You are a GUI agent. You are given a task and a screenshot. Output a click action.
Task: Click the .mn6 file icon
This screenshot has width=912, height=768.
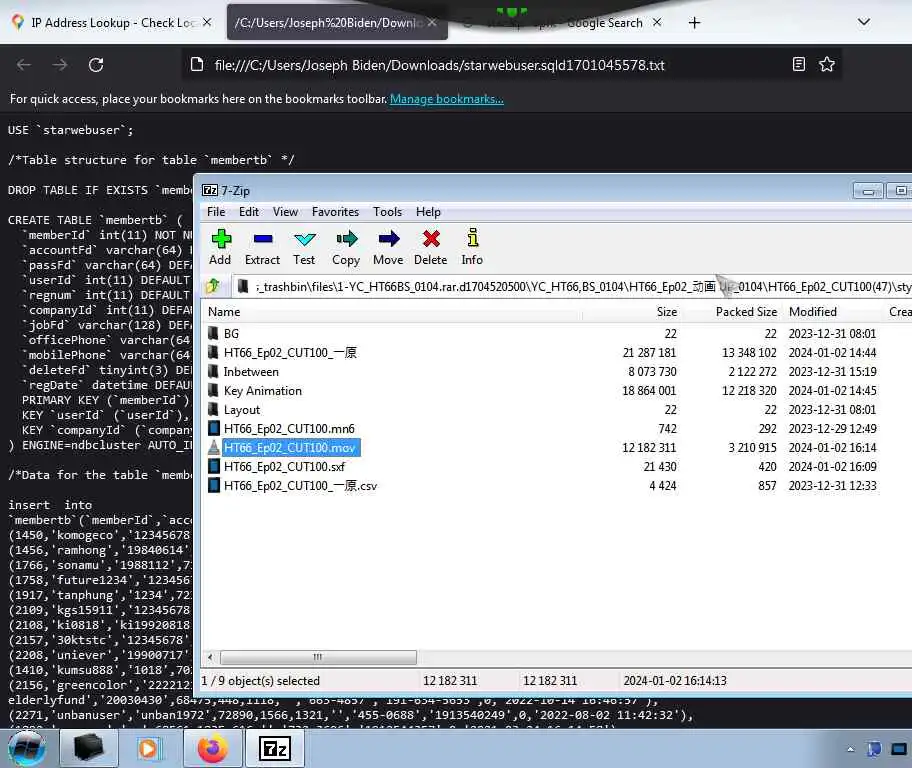(213, 429)
